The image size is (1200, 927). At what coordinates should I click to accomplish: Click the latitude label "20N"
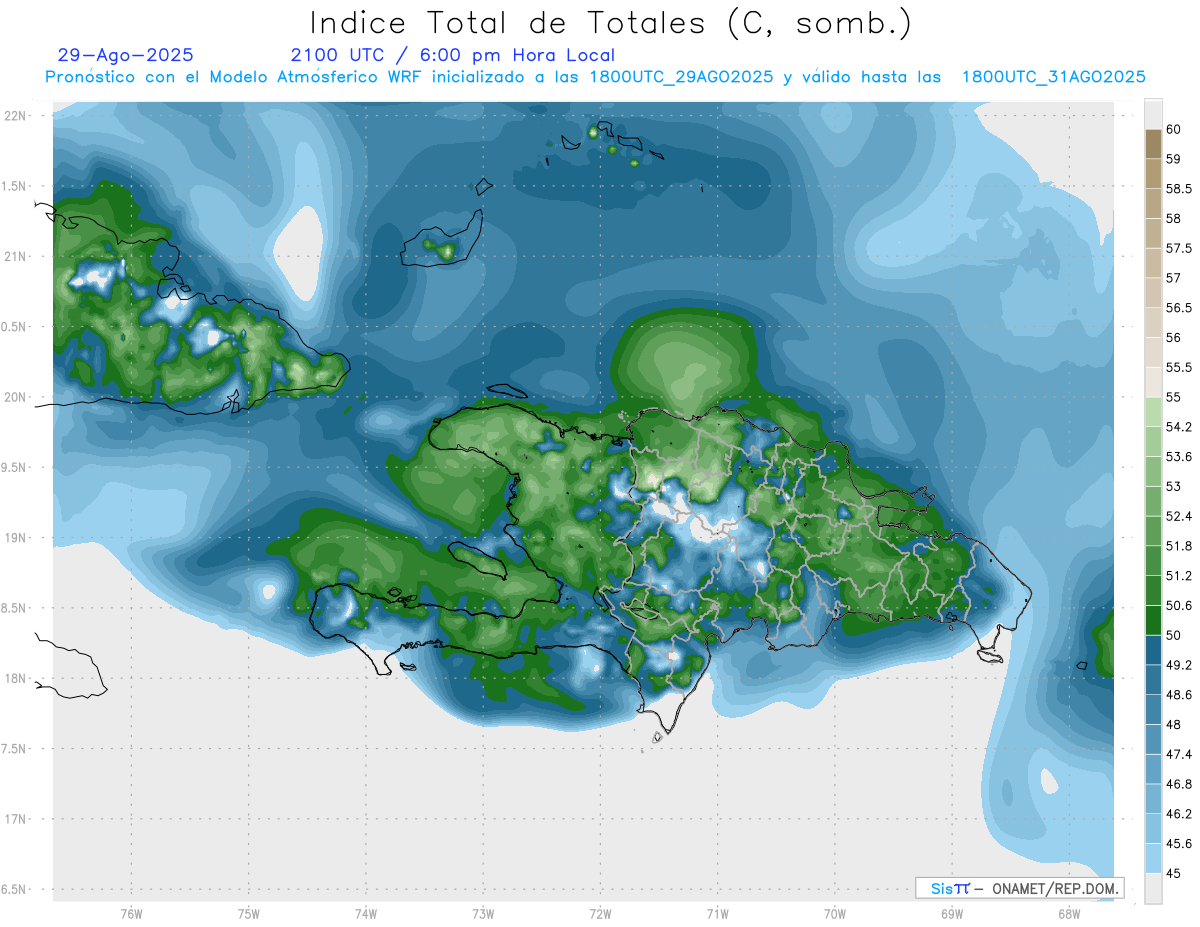point(17,397)
